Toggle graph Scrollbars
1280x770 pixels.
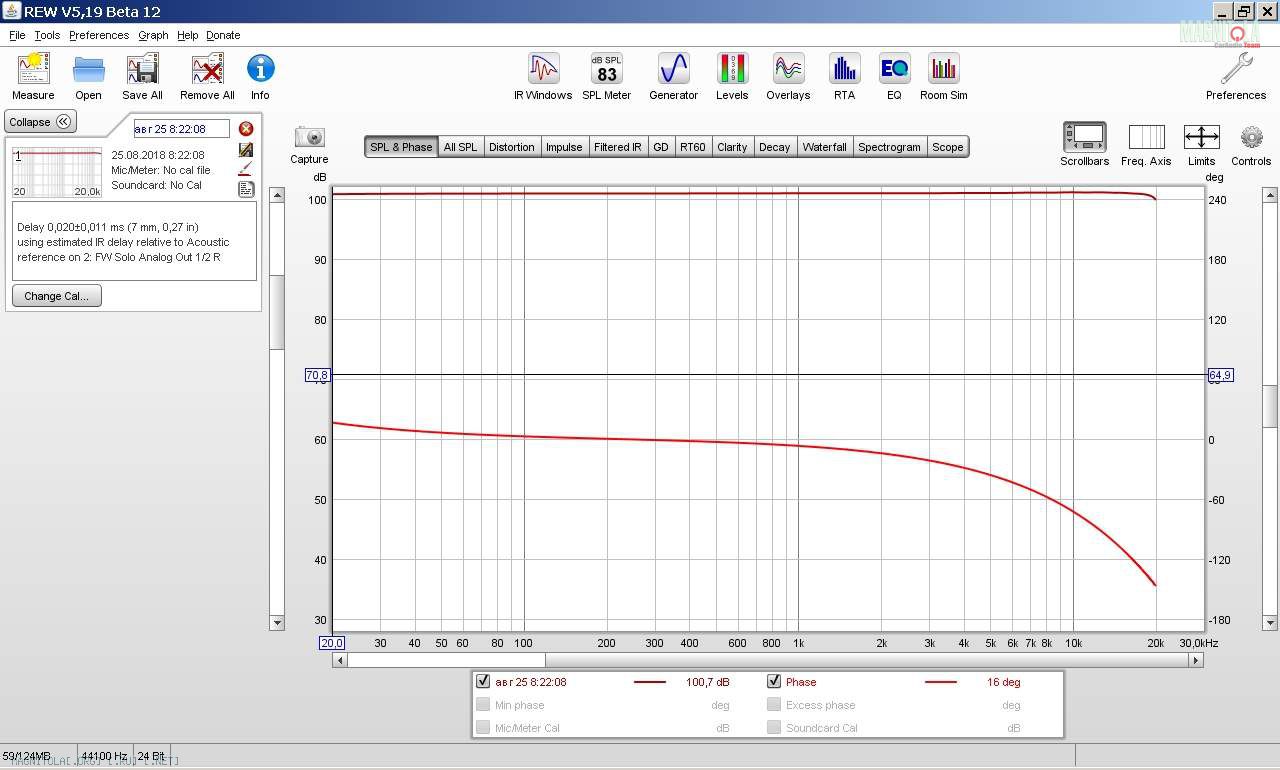[x=1085, y=145]
